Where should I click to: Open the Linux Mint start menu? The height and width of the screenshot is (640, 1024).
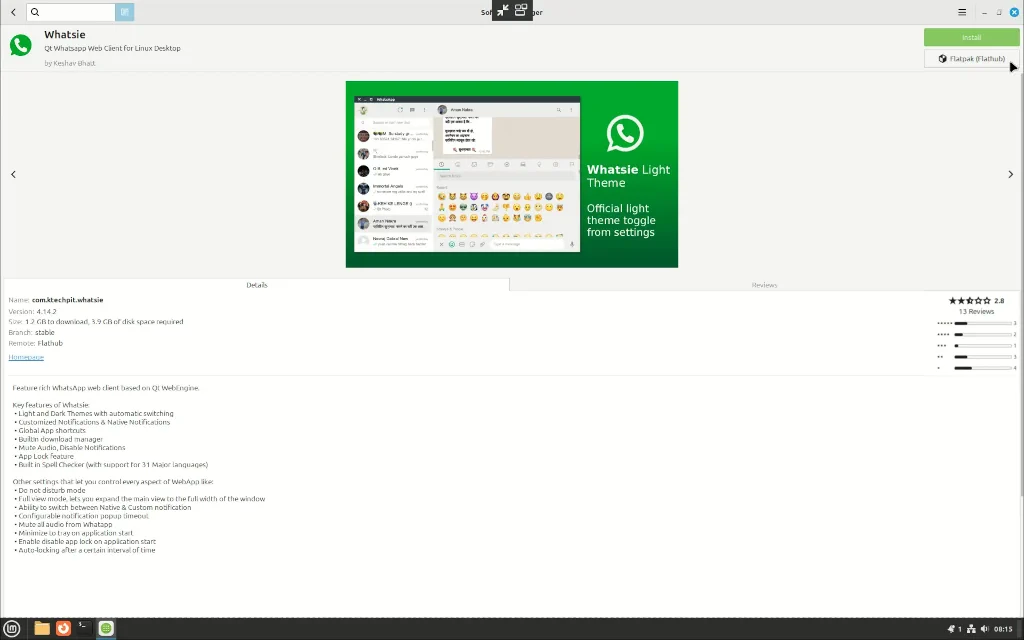coord(12,628)
